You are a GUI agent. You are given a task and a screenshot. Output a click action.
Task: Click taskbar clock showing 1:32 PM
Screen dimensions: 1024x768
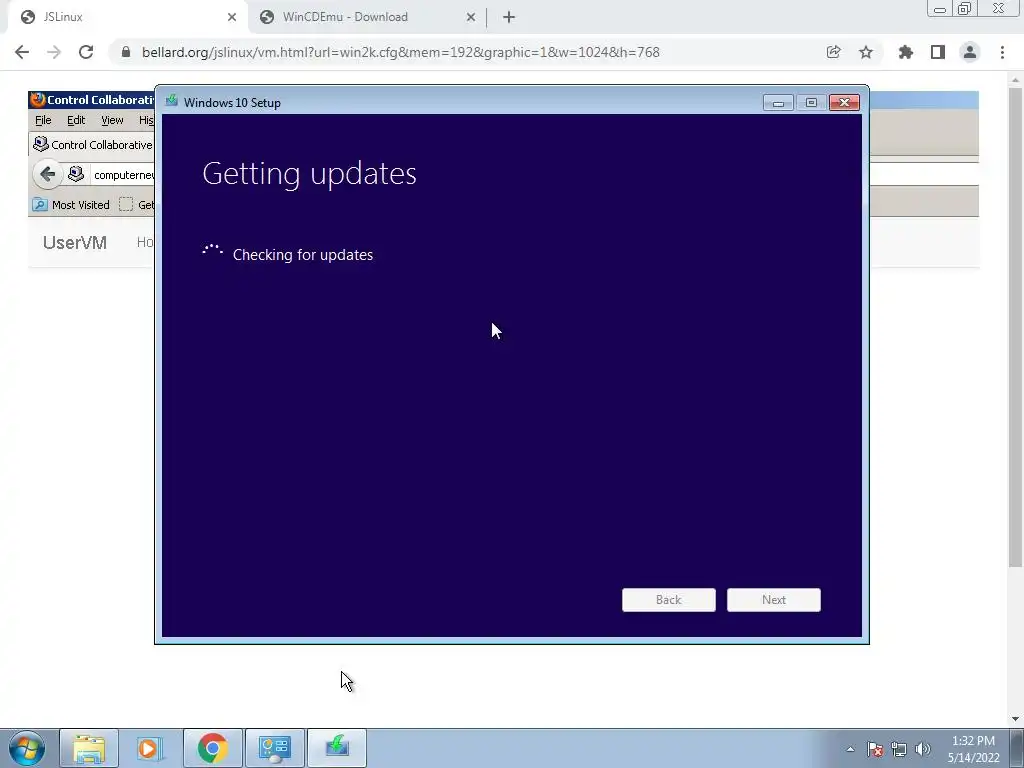click(x=973, y=749)
